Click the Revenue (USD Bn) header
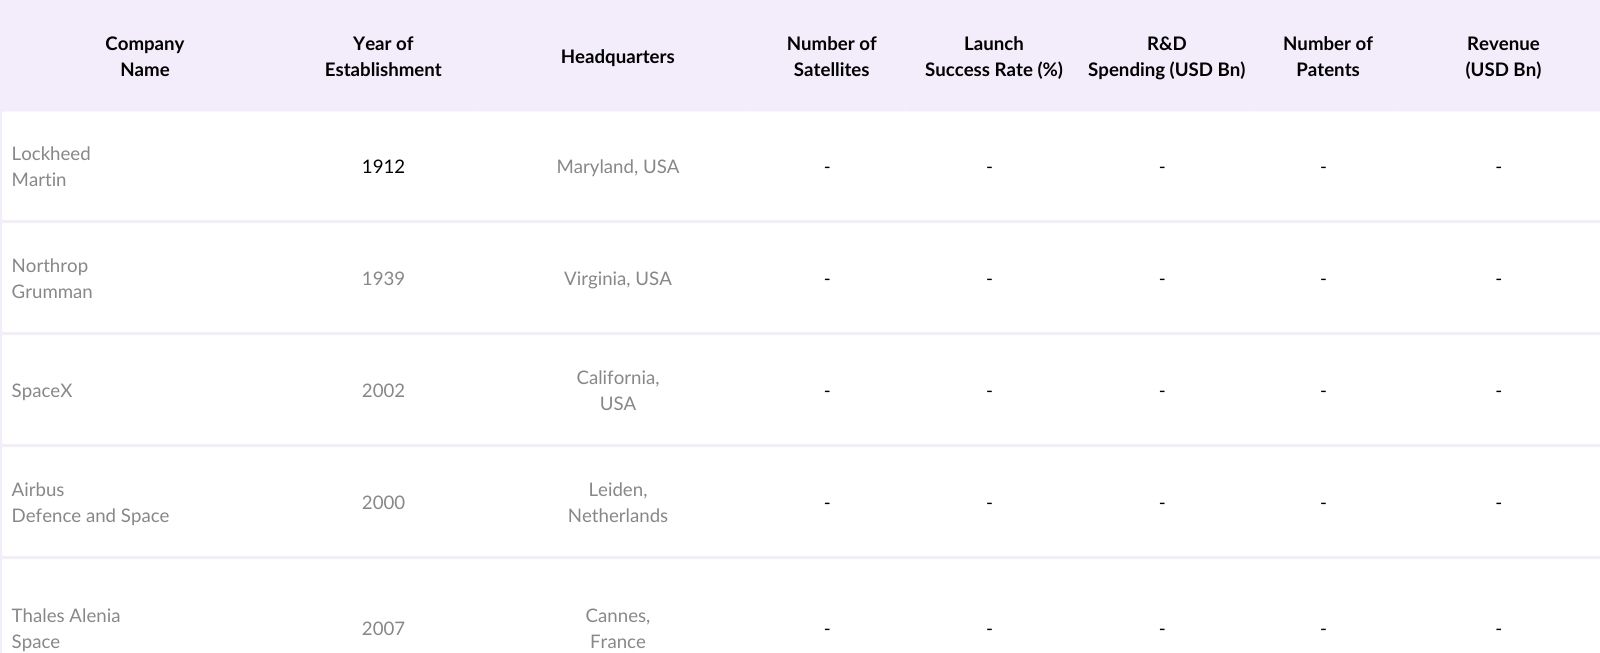1600x653 pixels. (1502, 56)
